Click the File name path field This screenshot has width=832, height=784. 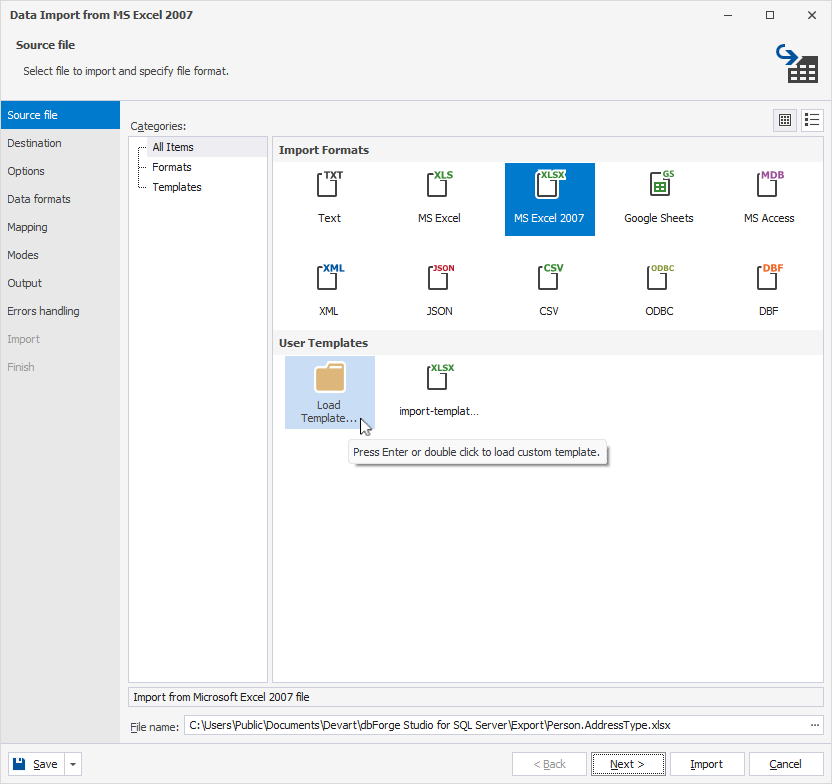(496, 725)
